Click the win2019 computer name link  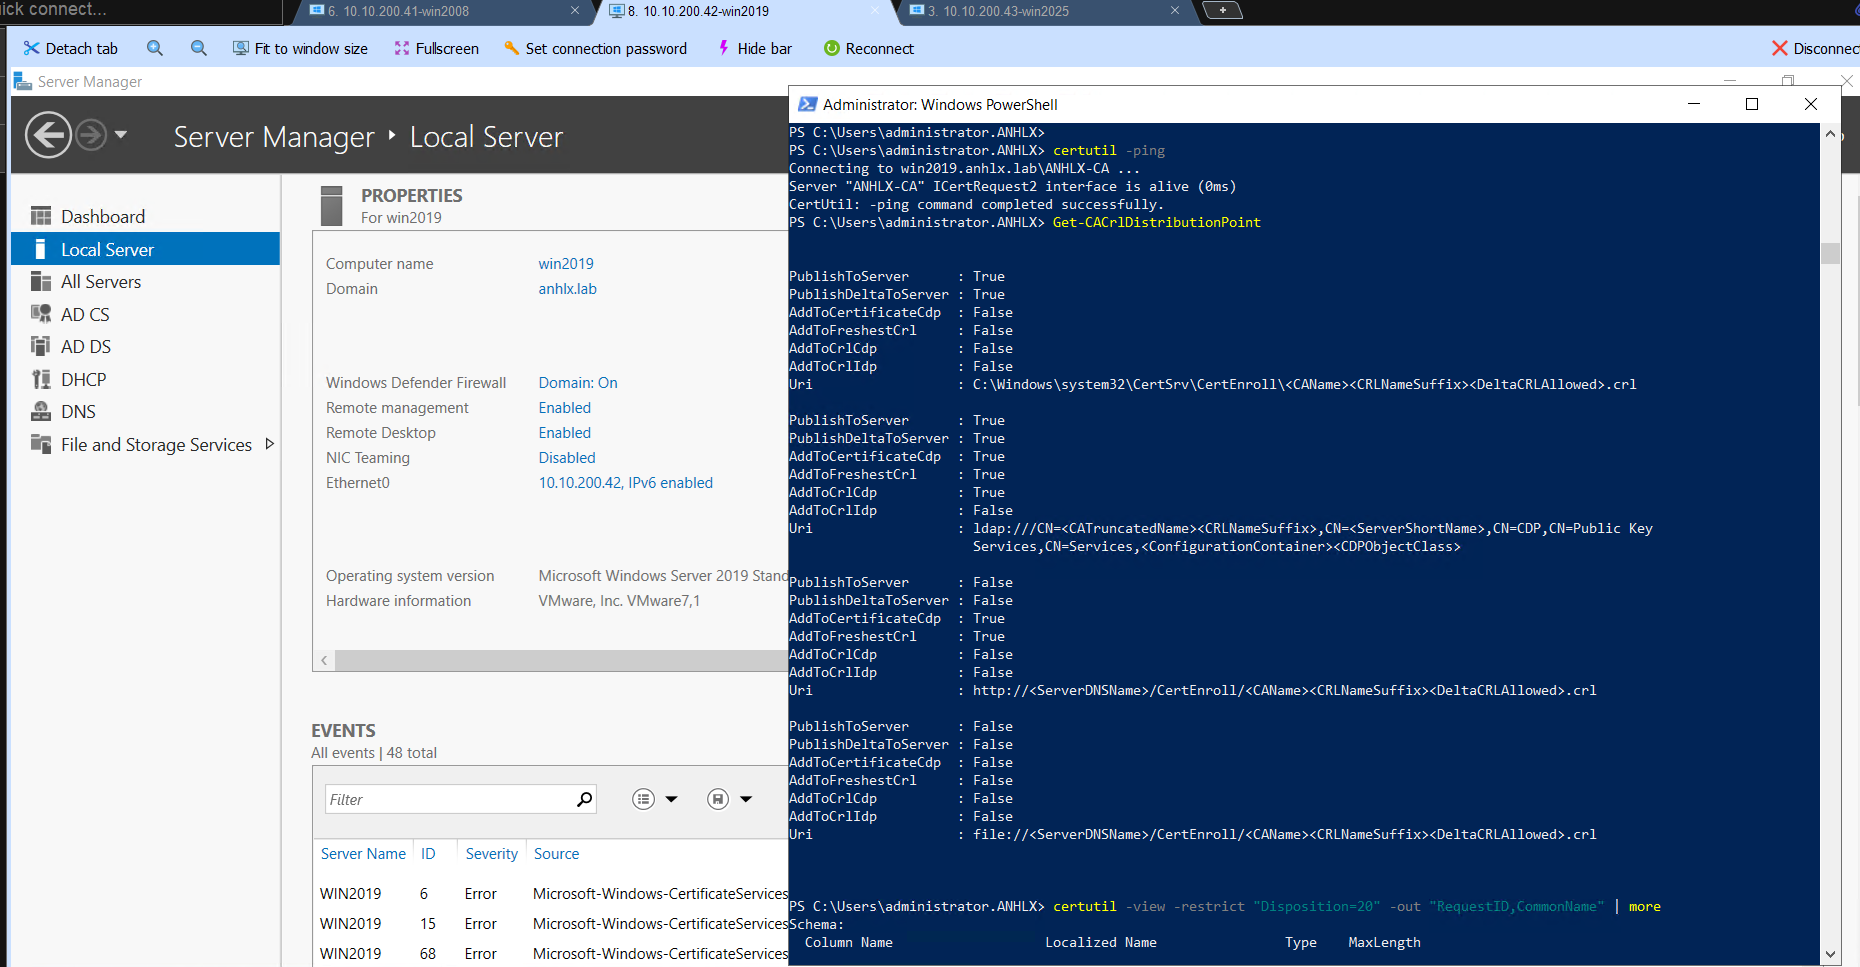point(566,264)
